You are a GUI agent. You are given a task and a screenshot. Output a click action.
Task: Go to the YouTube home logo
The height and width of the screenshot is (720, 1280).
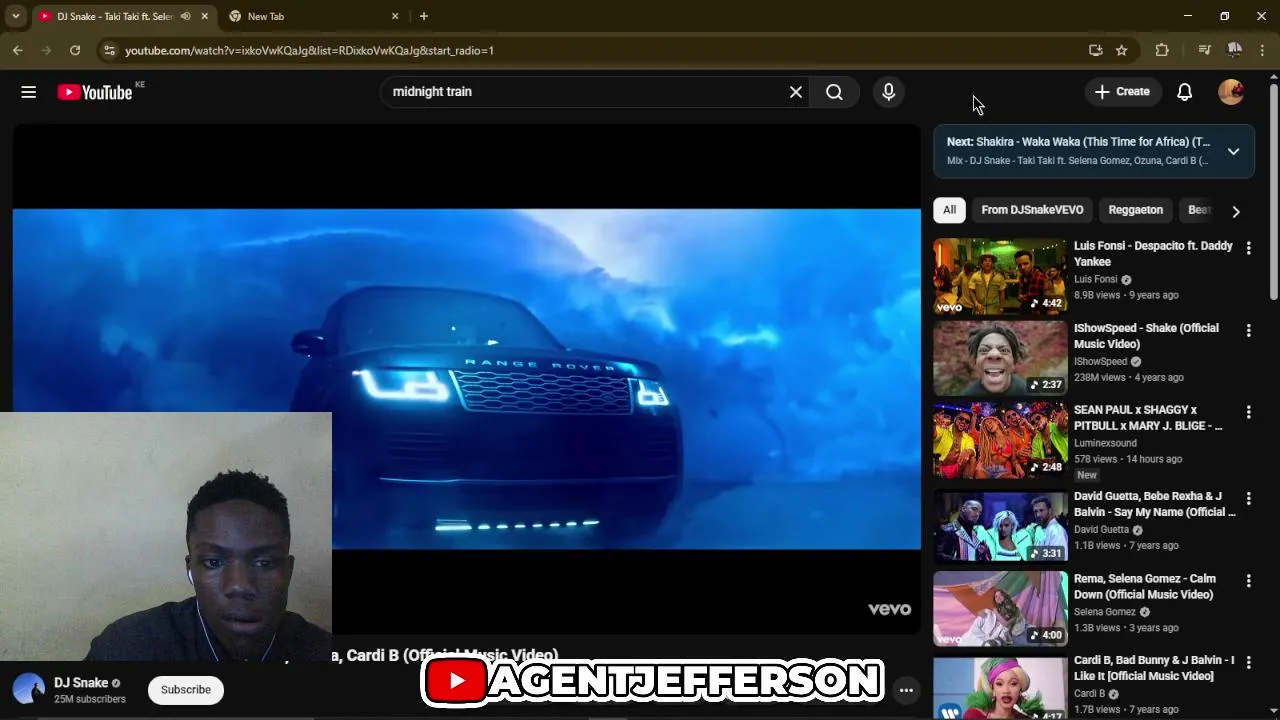[x=95, y=92]
